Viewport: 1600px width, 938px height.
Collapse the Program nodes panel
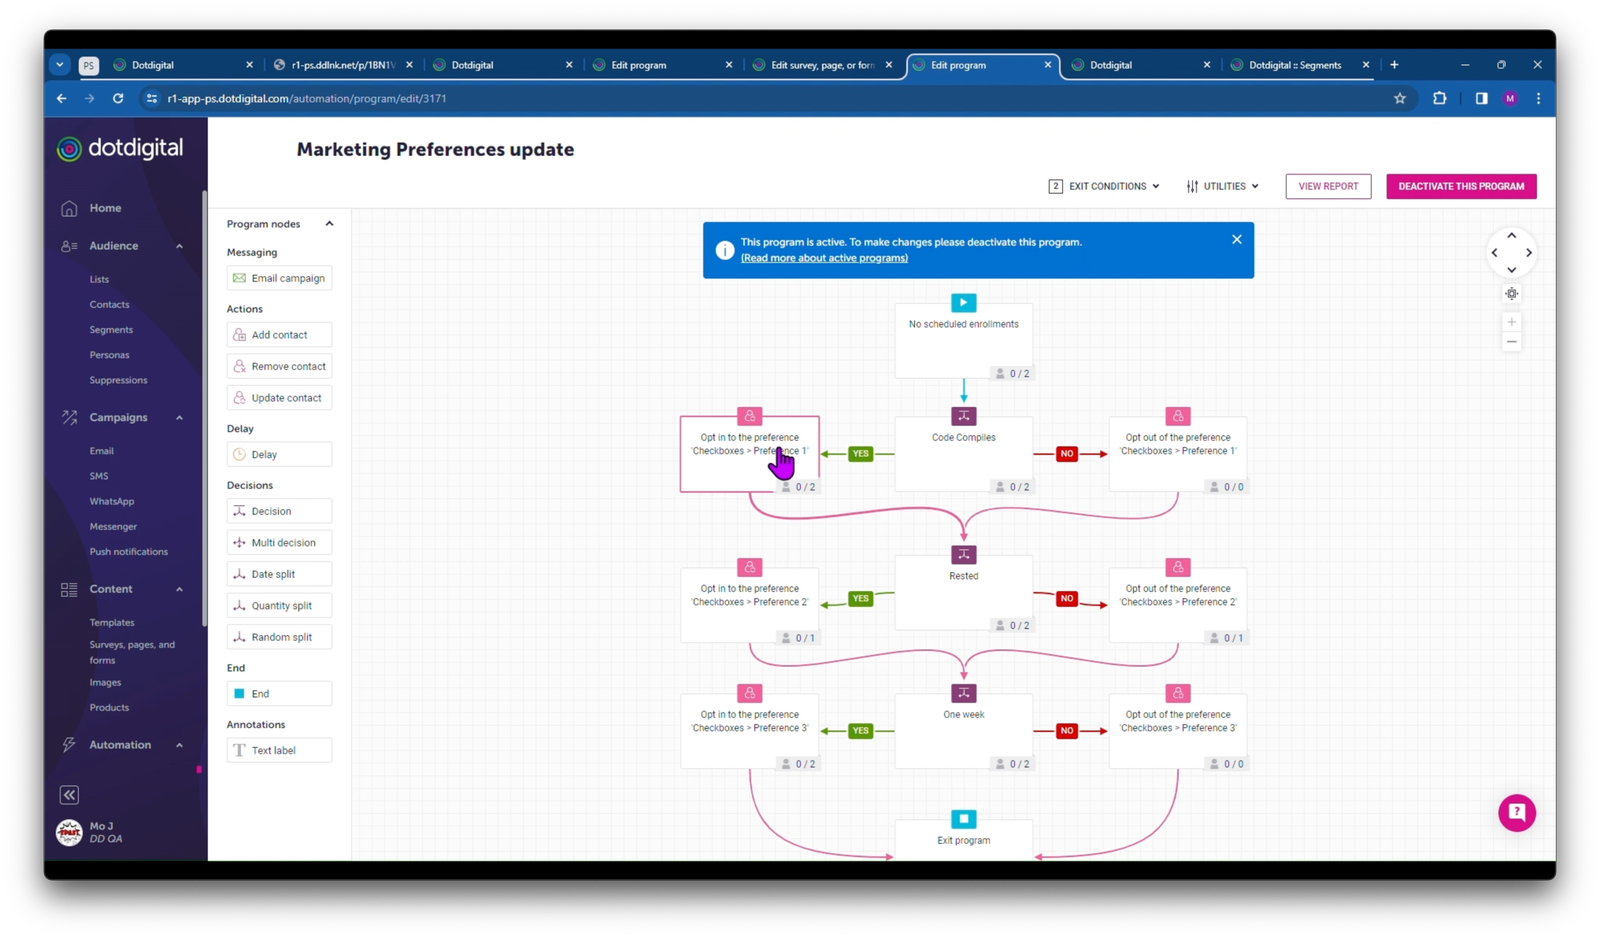329,224
